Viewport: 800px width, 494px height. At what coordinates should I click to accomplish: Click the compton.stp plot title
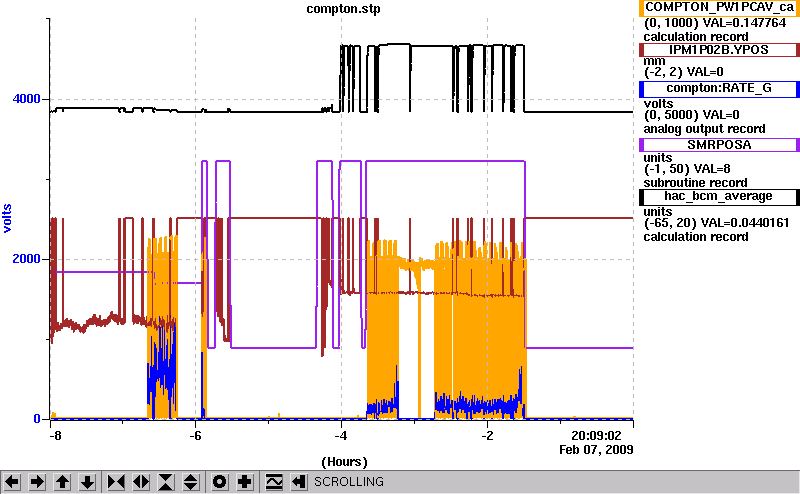coord(343,9)
